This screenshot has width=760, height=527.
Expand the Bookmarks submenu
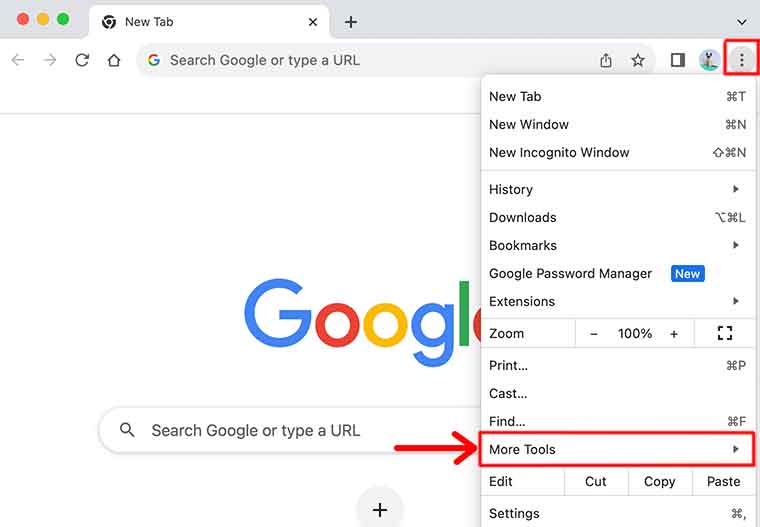[x=616, y=246]
